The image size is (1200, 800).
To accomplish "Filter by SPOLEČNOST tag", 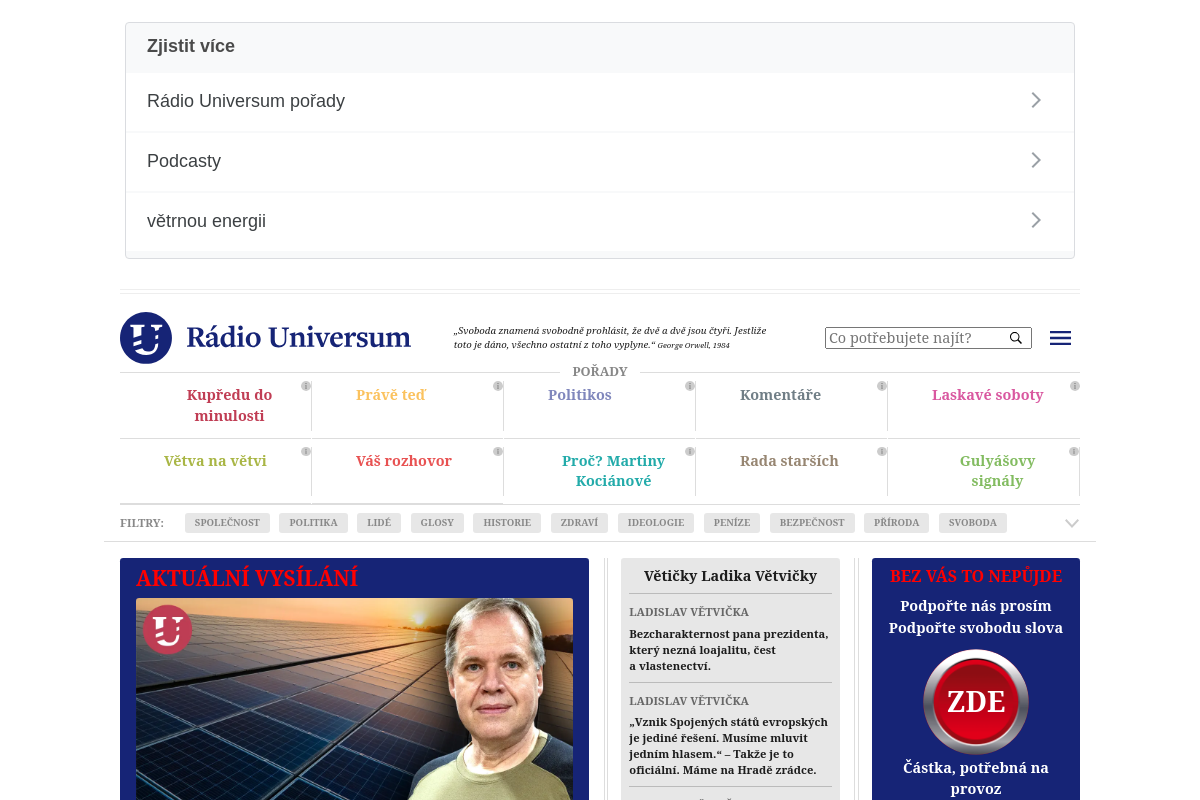I will (227, 523).
